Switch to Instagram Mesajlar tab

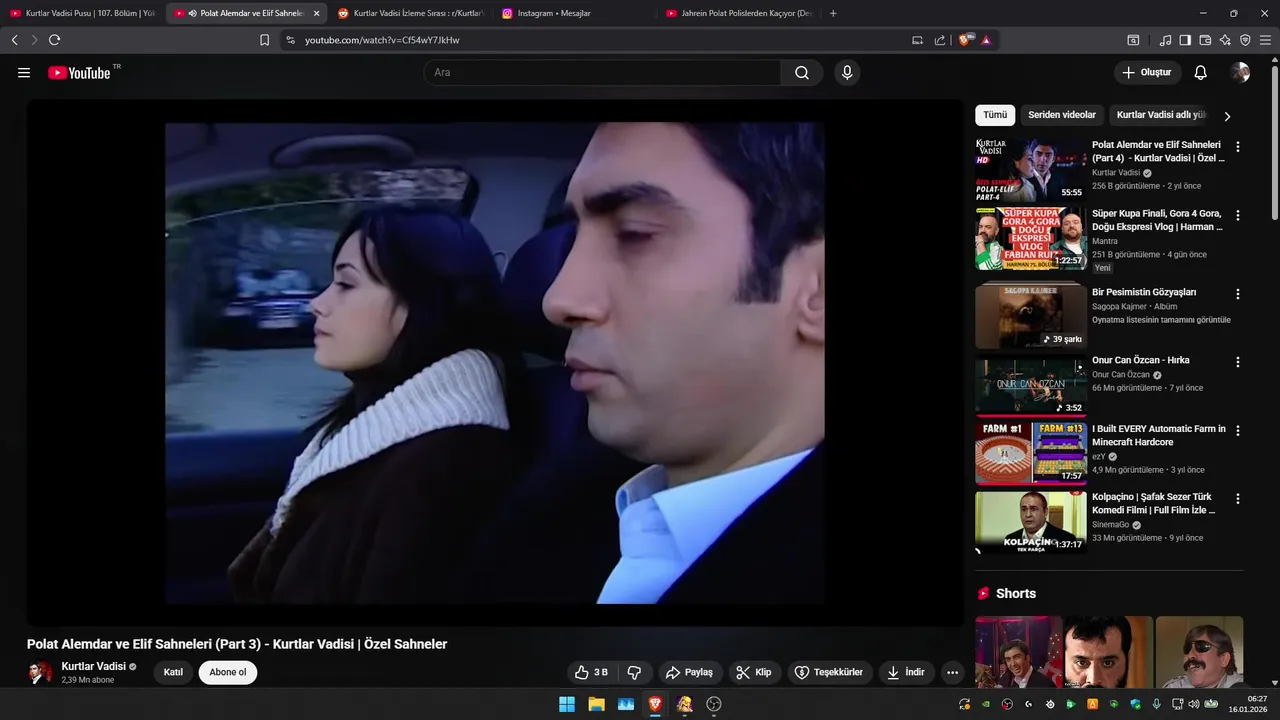(x=574, y=13)
